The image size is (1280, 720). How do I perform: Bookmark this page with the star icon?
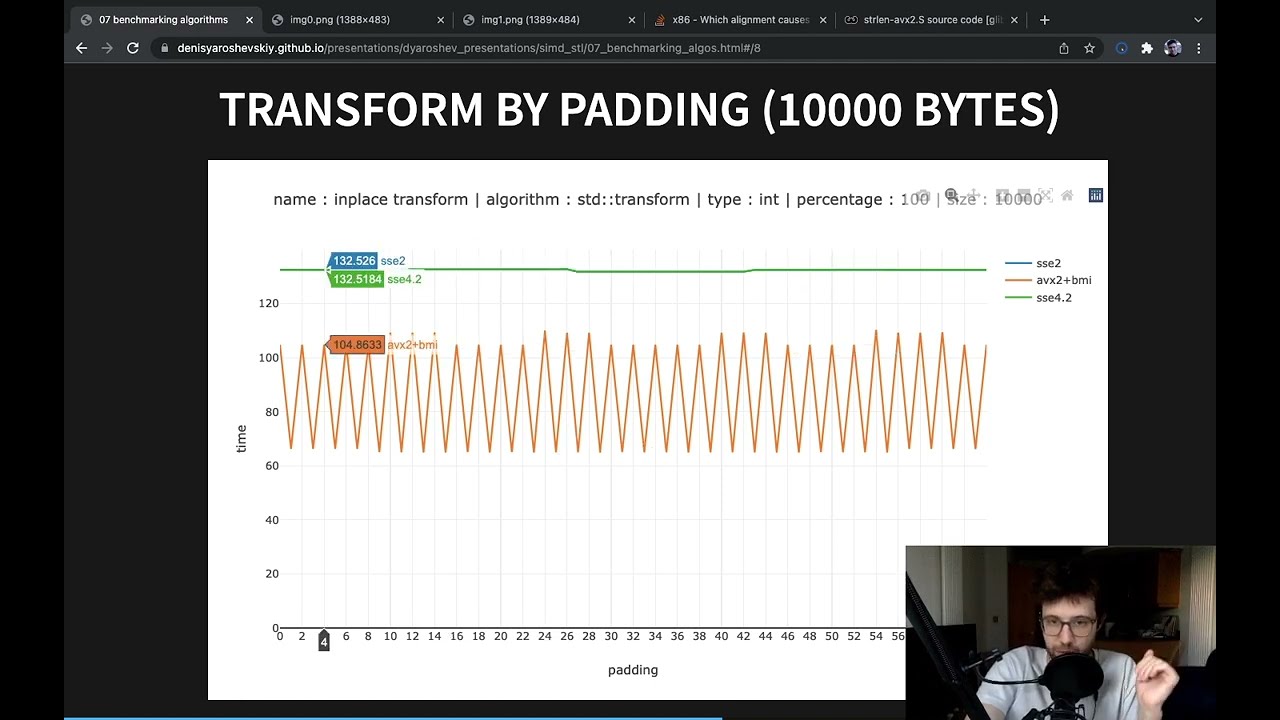pos(1089,48)
